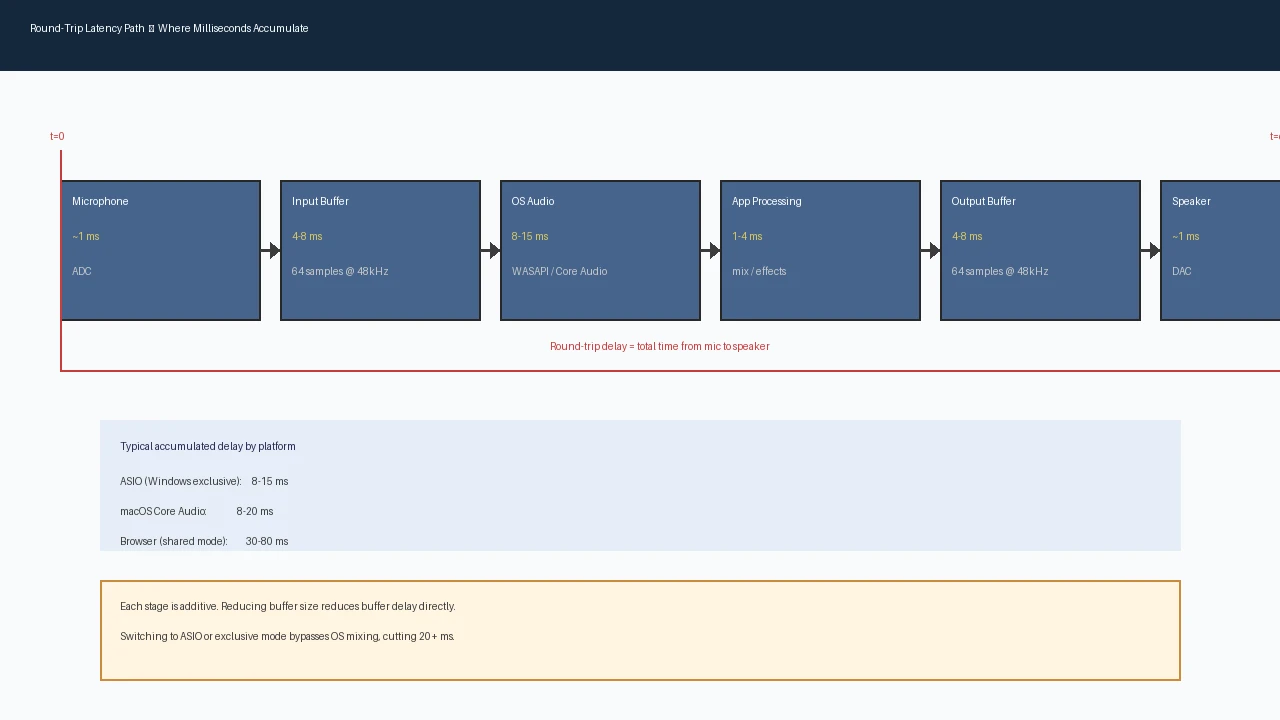The width and height of the screenshot is (1280, 720).
Task: Select the 'Switching to ASIO or exclusive mode' line
Action: 287,636
